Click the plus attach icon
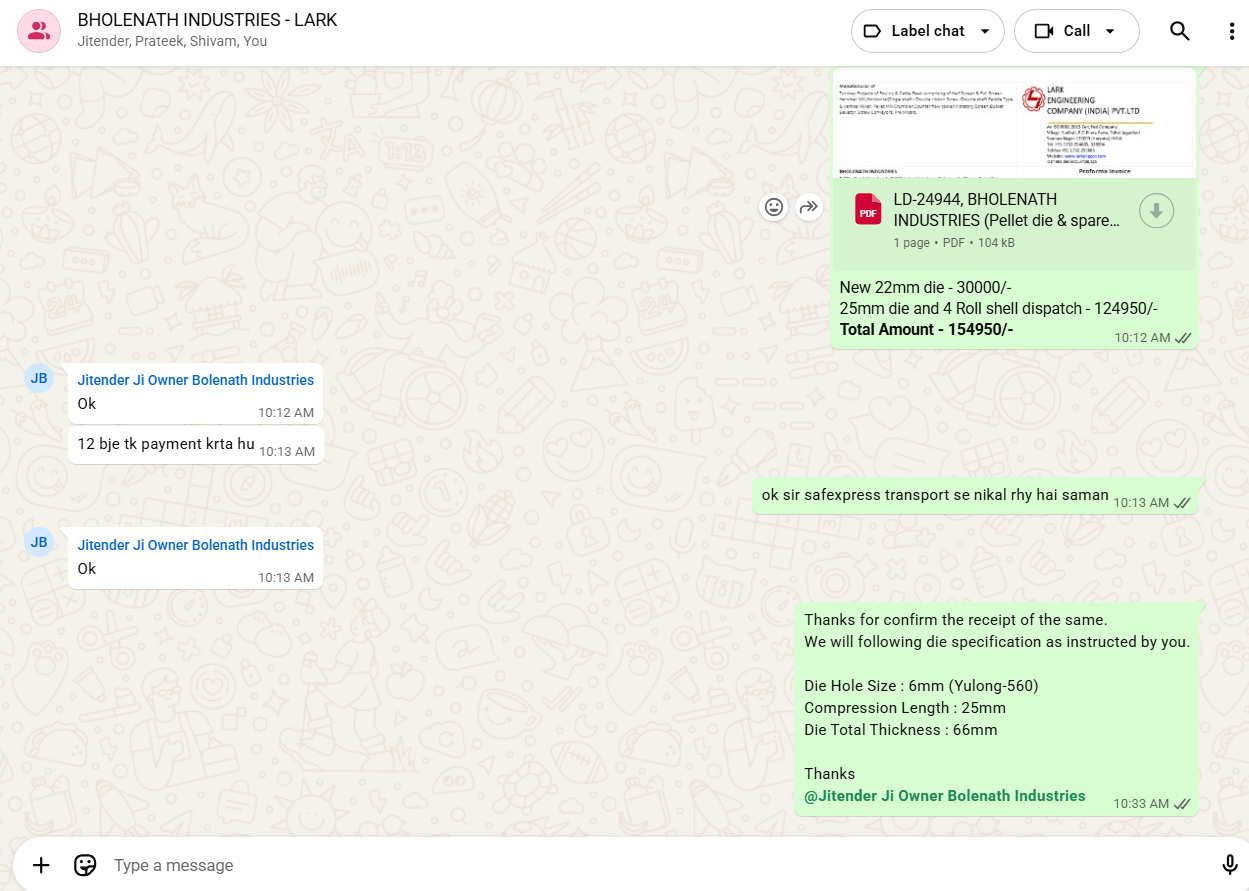 (x=41, y=865)
